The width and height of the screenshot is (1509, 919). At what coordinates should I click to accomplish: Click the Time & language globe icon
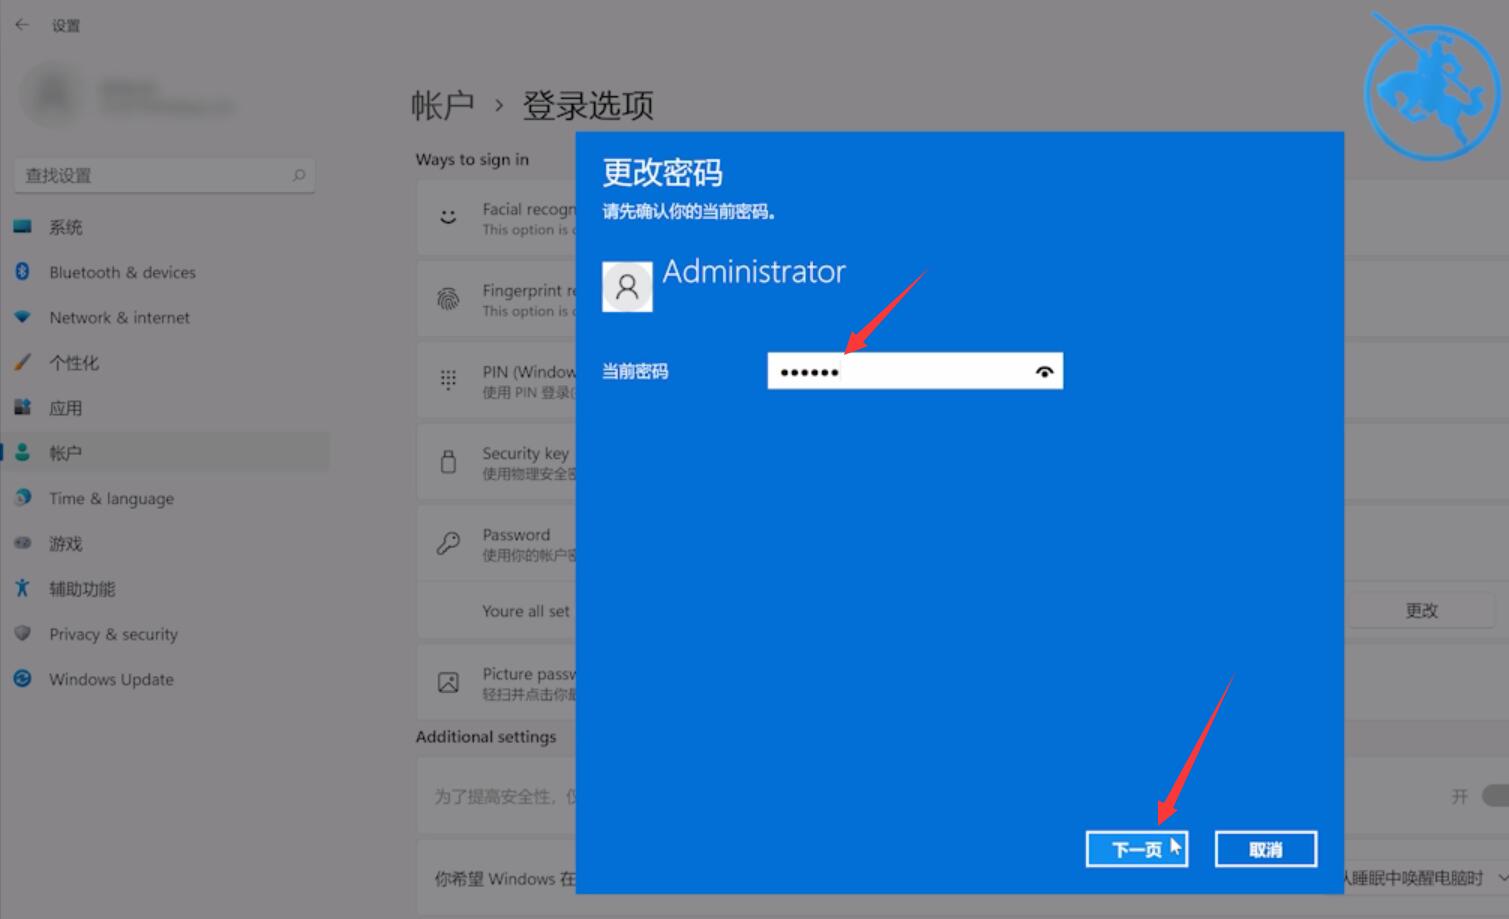[22, 497]
